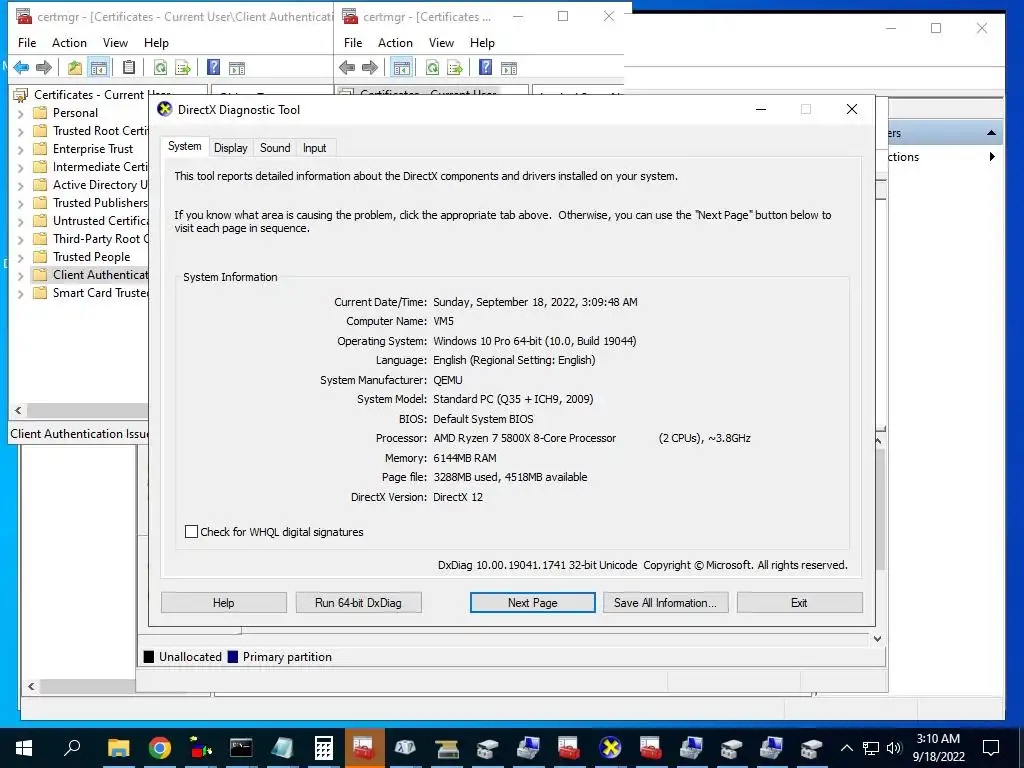
Task: Expand the Trusted Publishers folder
Action: (x=20, y=203)
